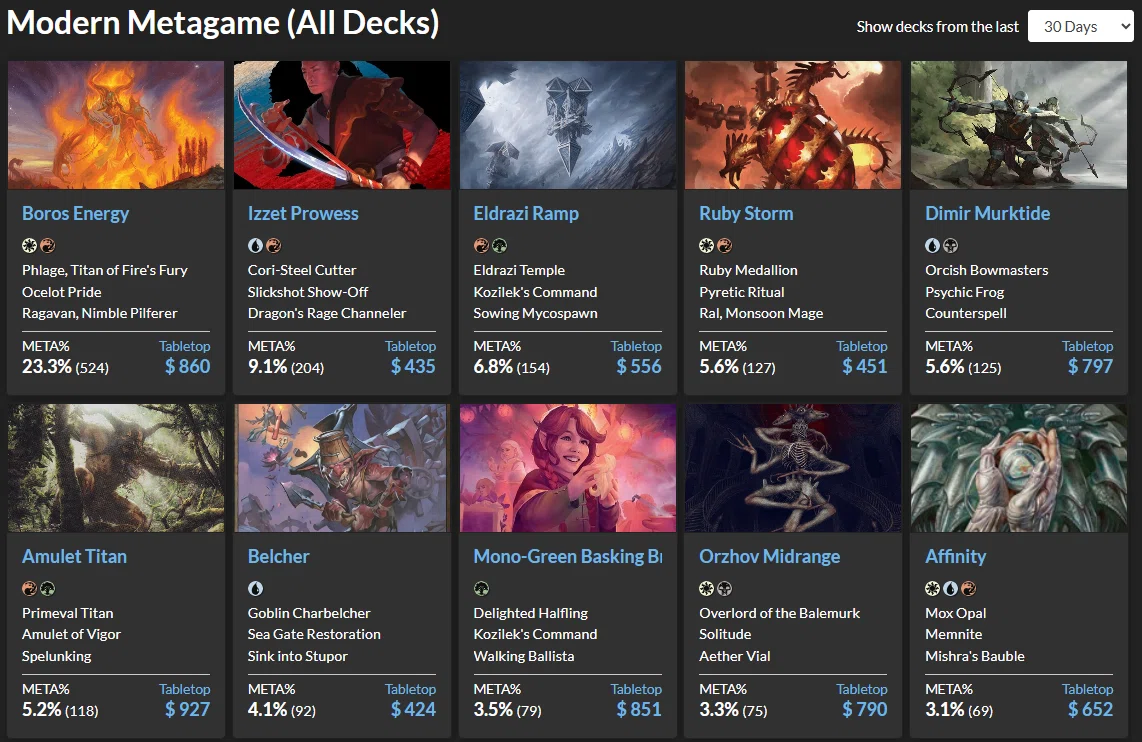Click the blue mana icon under Affinity
The width and height of the screenshot is (1142, 742).
[x=950, y=588]
